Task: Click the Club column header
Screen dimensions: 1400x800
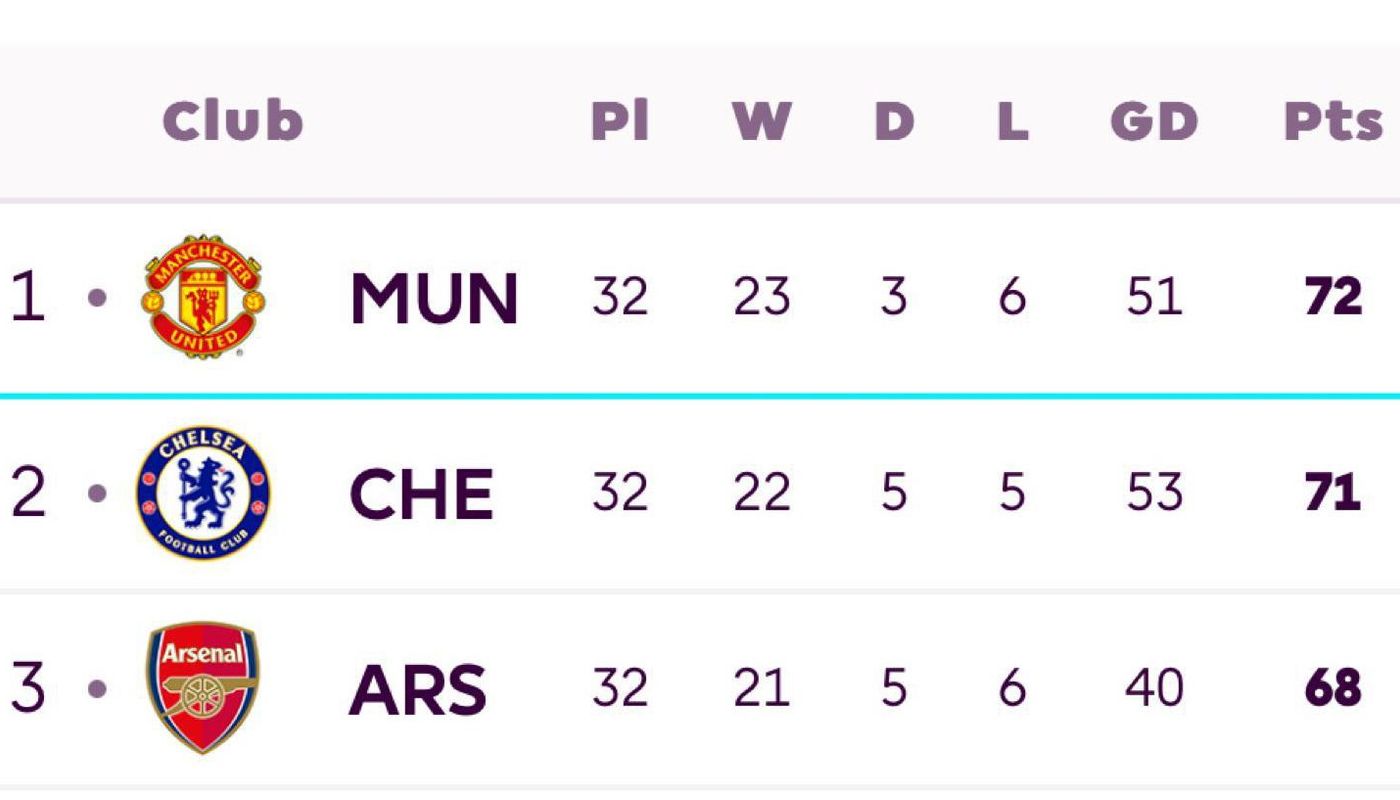Action: (x=232, y=121)
